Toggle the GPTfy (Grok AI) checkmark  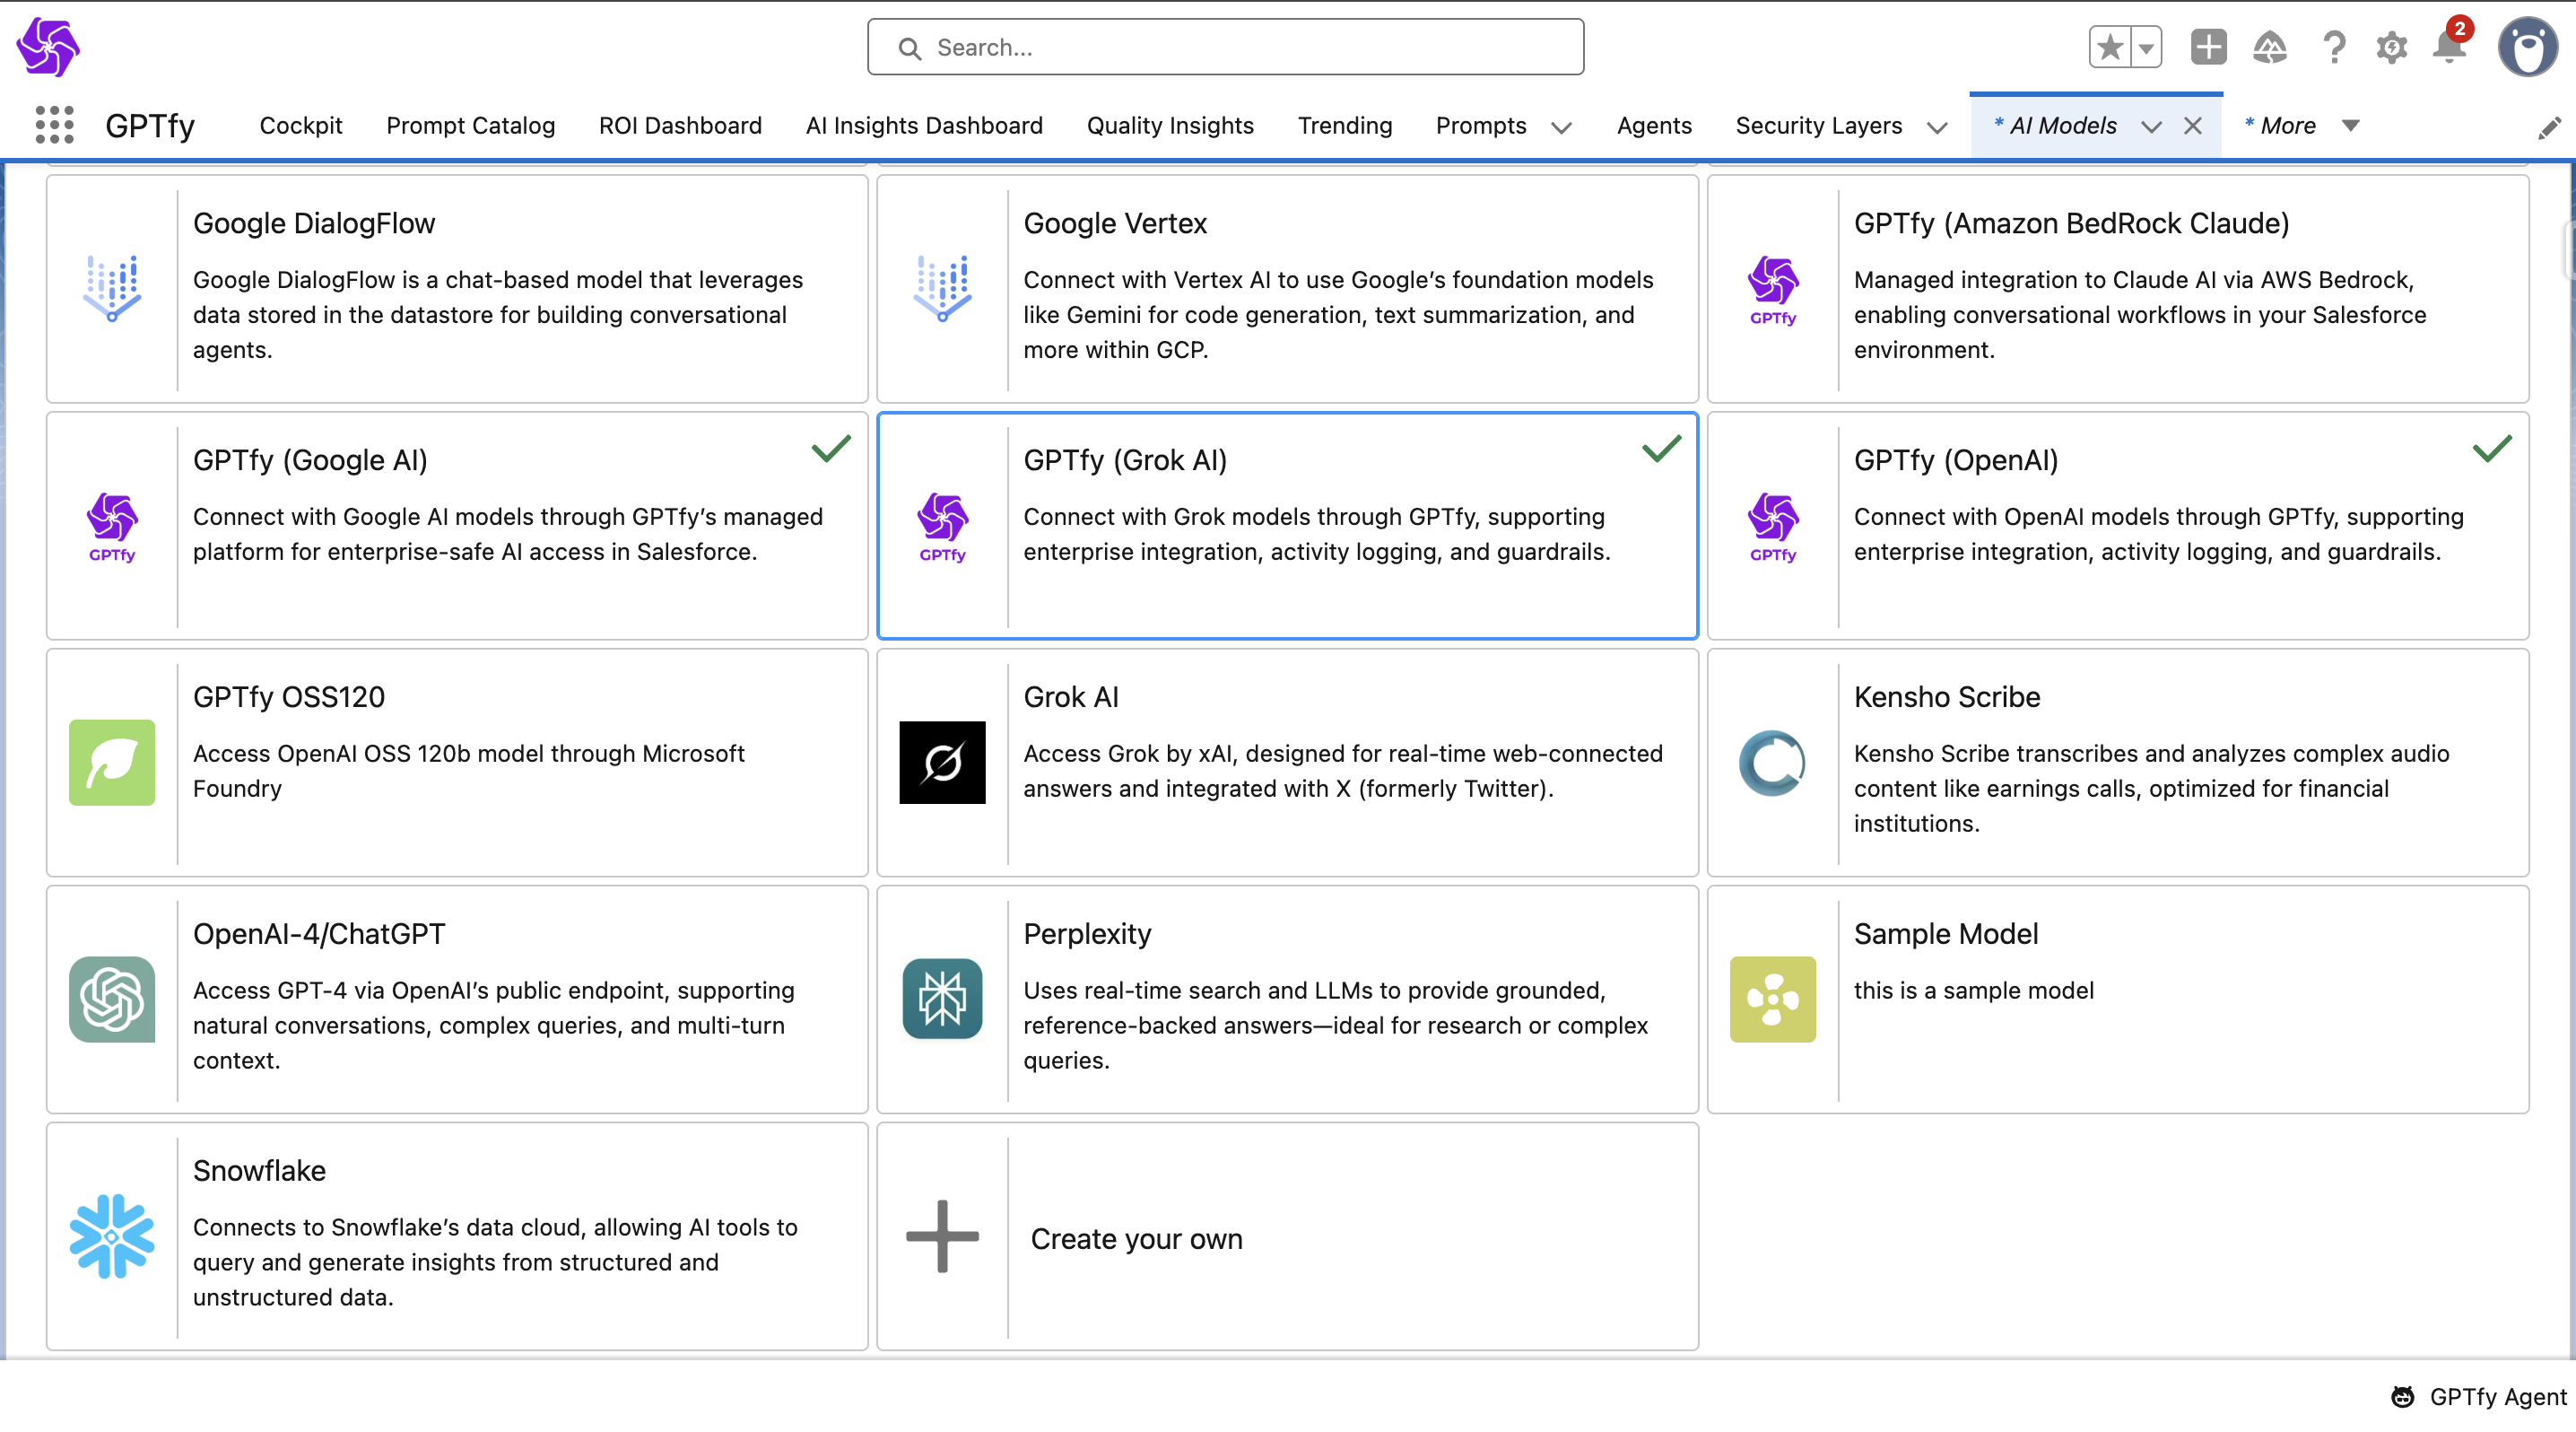point(1661,449)
